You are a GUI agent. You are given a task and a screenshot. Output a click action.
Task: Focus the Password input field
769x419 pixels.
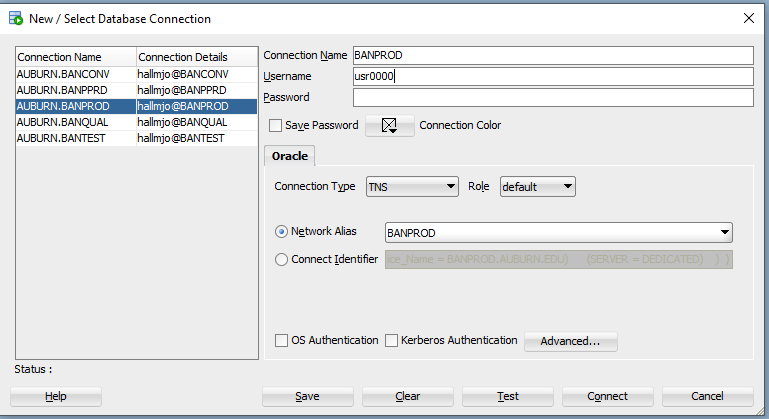[553, 98]
